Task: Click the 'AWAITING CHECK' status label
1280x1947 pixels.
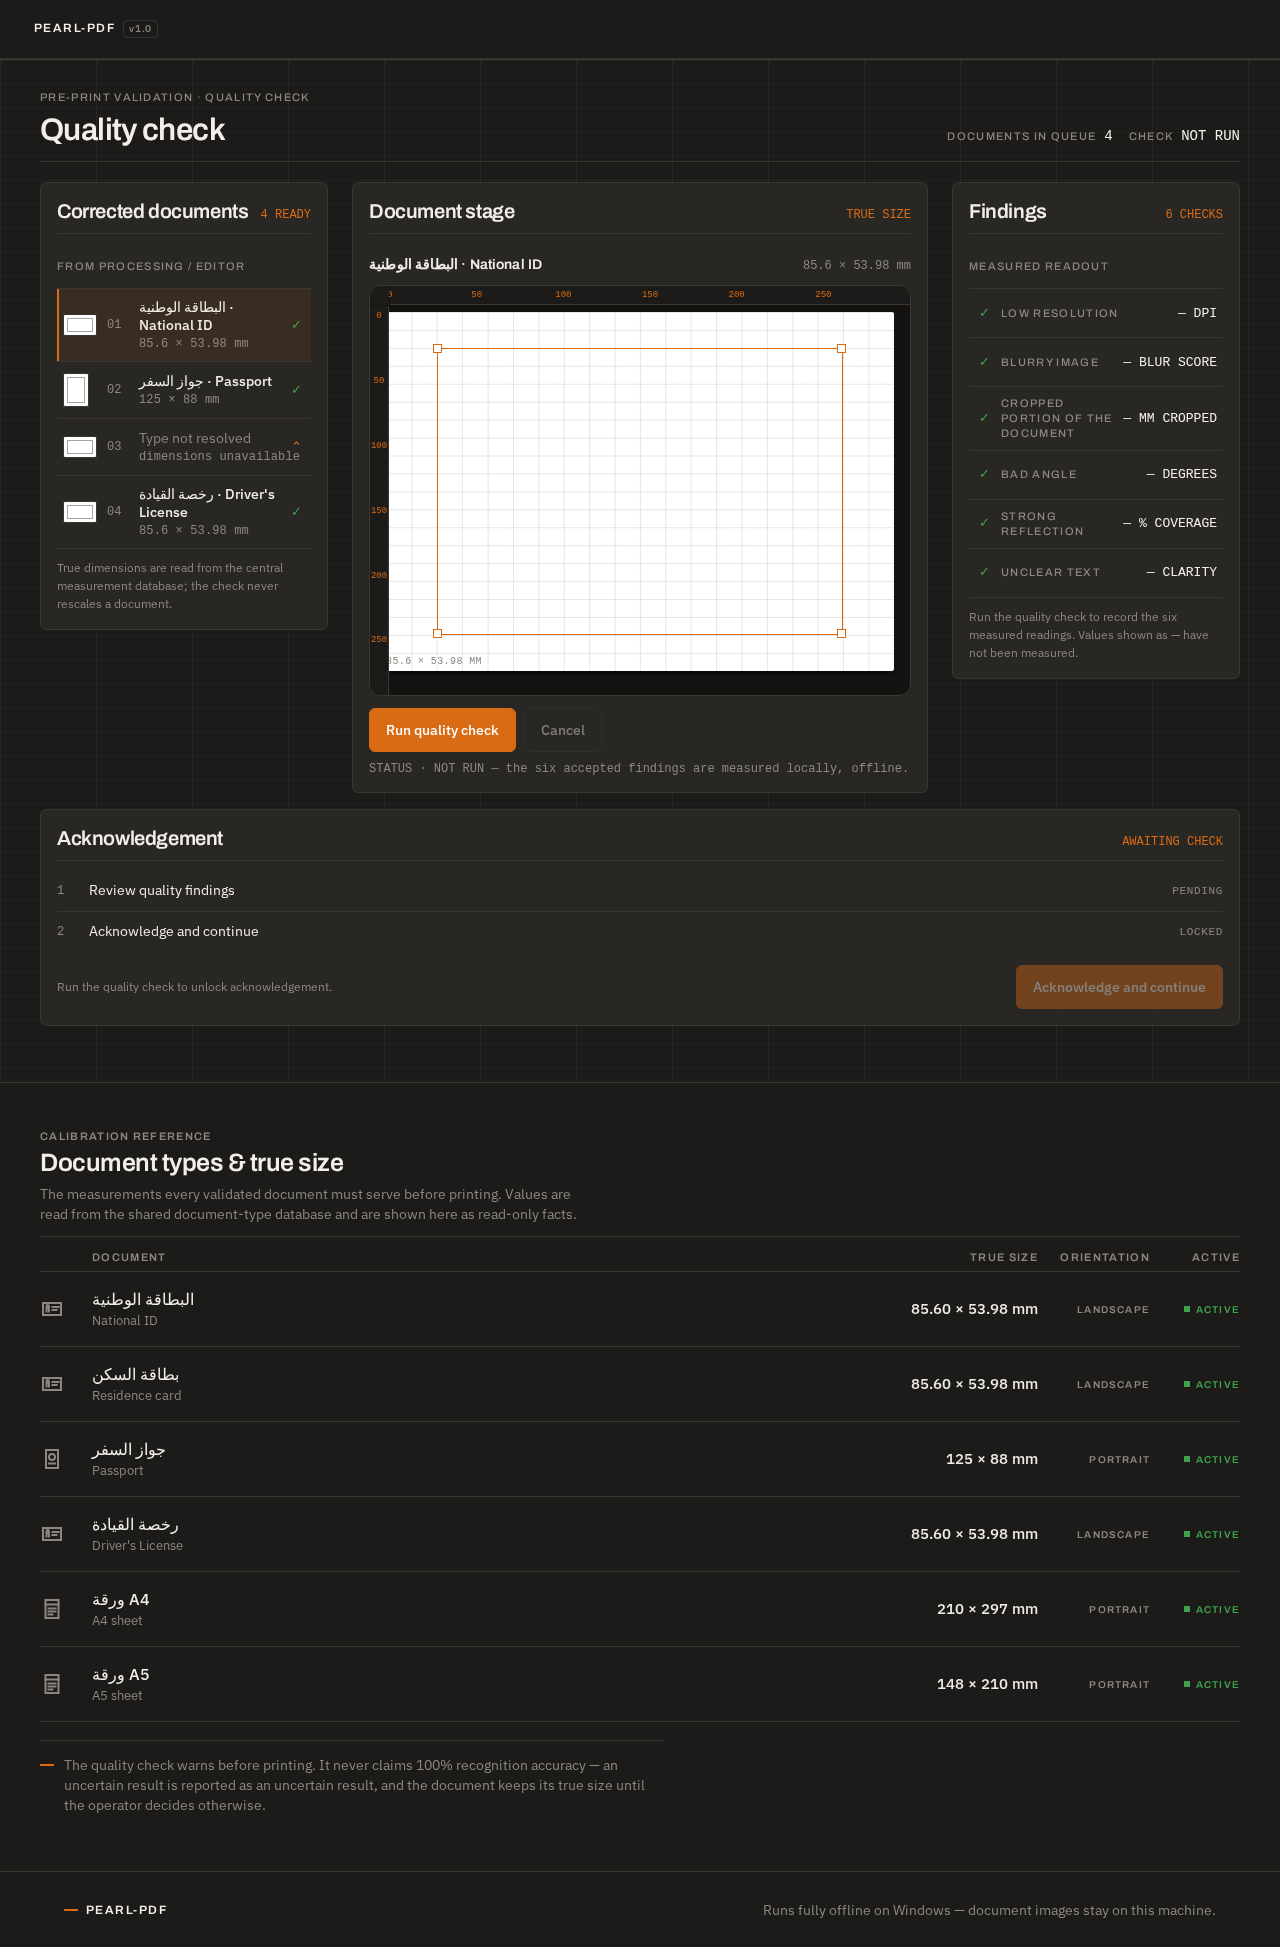Action: coord(1172,841)
